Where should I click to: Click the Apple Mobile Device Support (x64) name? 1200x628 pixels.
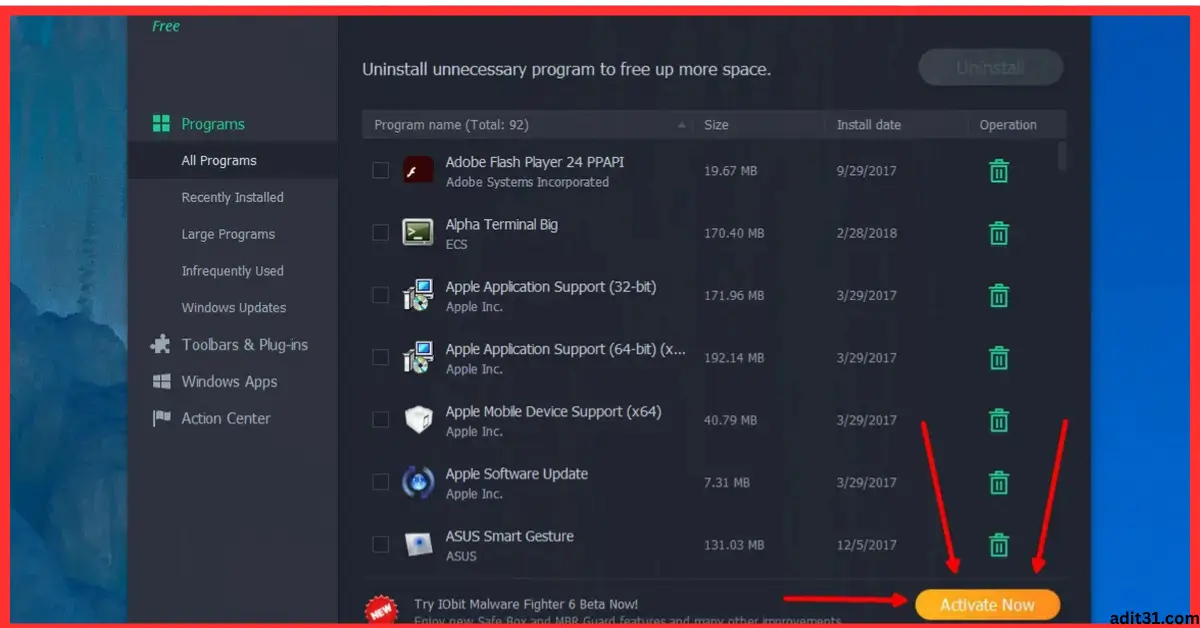(x=553, y=411)
